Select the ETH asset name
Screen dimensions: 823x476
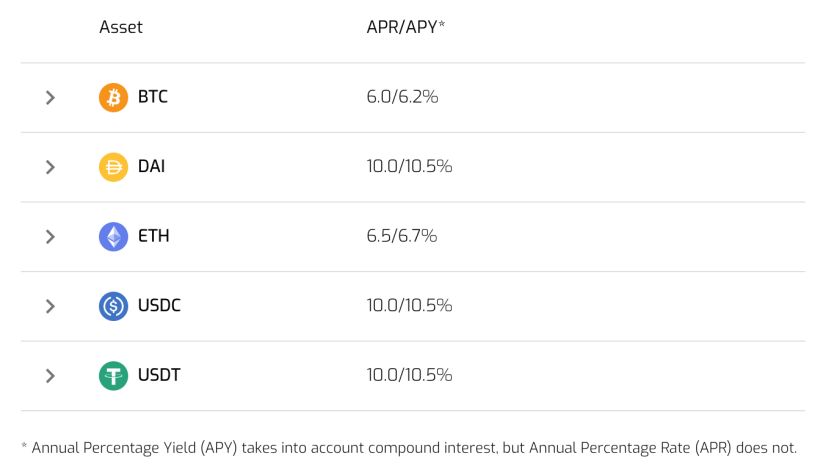tap(154, 237)
